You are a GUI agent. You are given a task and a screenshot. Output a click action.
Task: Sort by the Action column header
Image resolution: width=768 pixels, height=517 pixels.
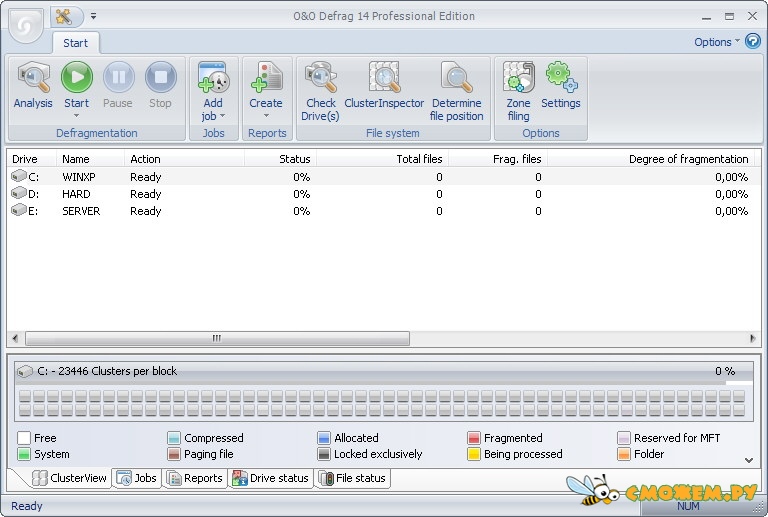point(184,159)
